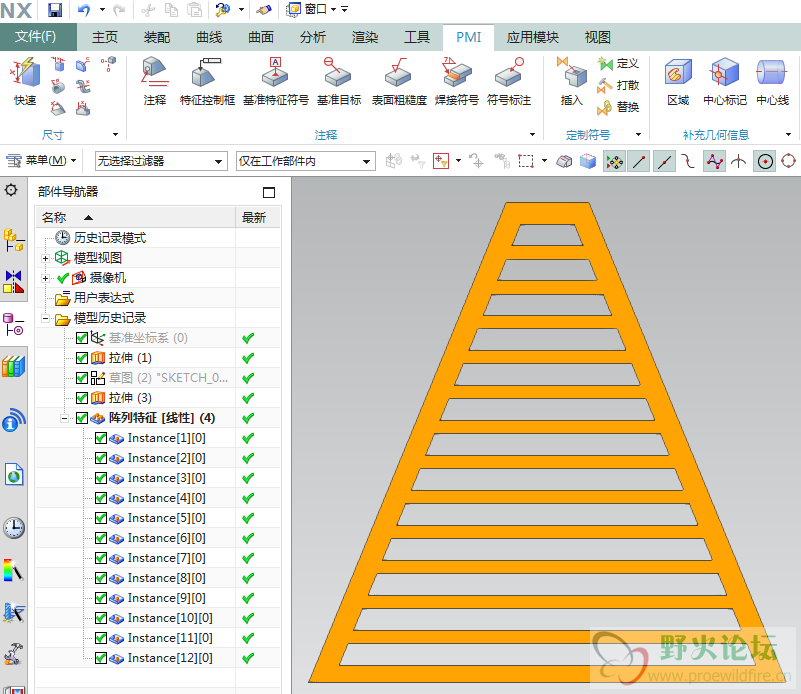Switch to the 装配 assembly tab
801x694 pixels.
[x=157, y=37]
